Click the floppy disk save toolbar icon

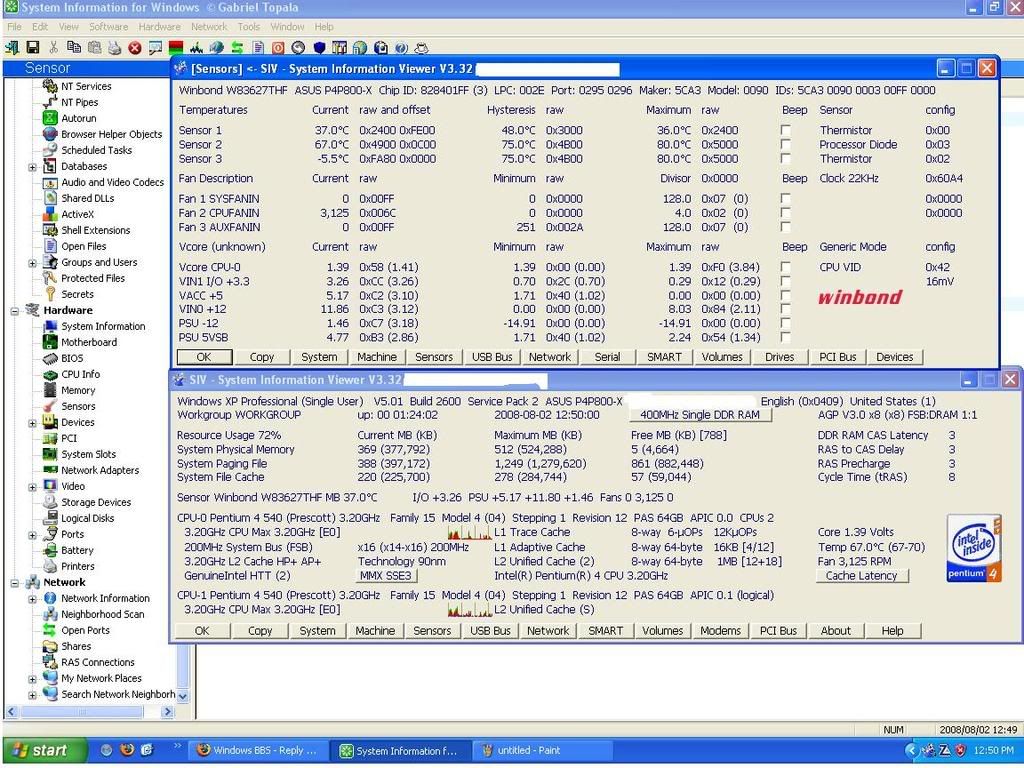click(33, 48)
